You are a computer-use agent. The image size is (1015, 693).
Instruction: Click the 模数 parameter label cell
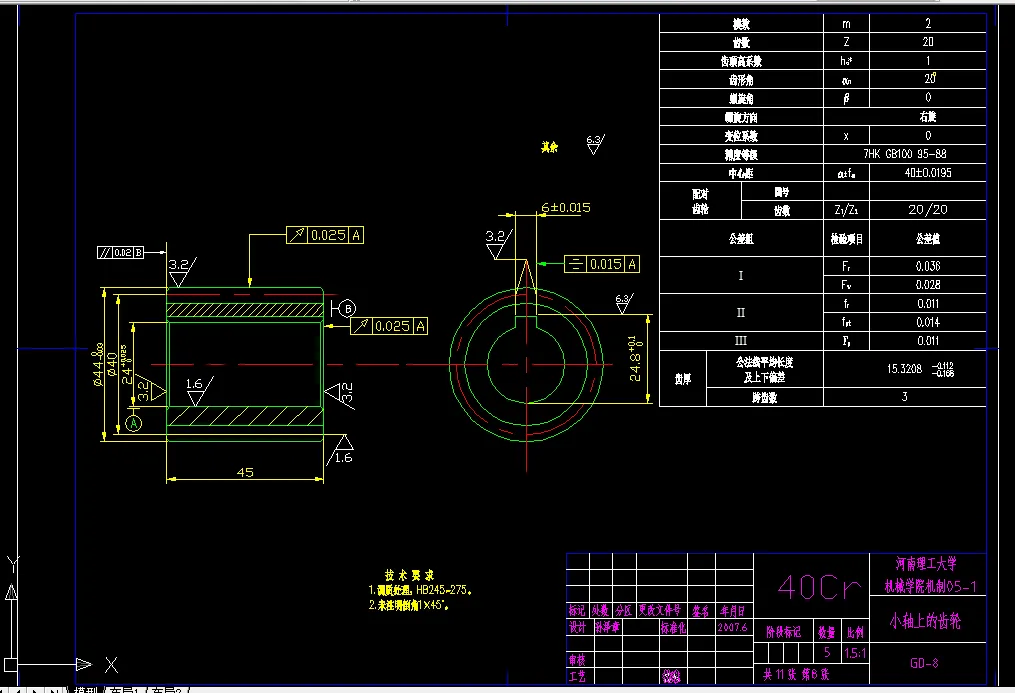741,24
